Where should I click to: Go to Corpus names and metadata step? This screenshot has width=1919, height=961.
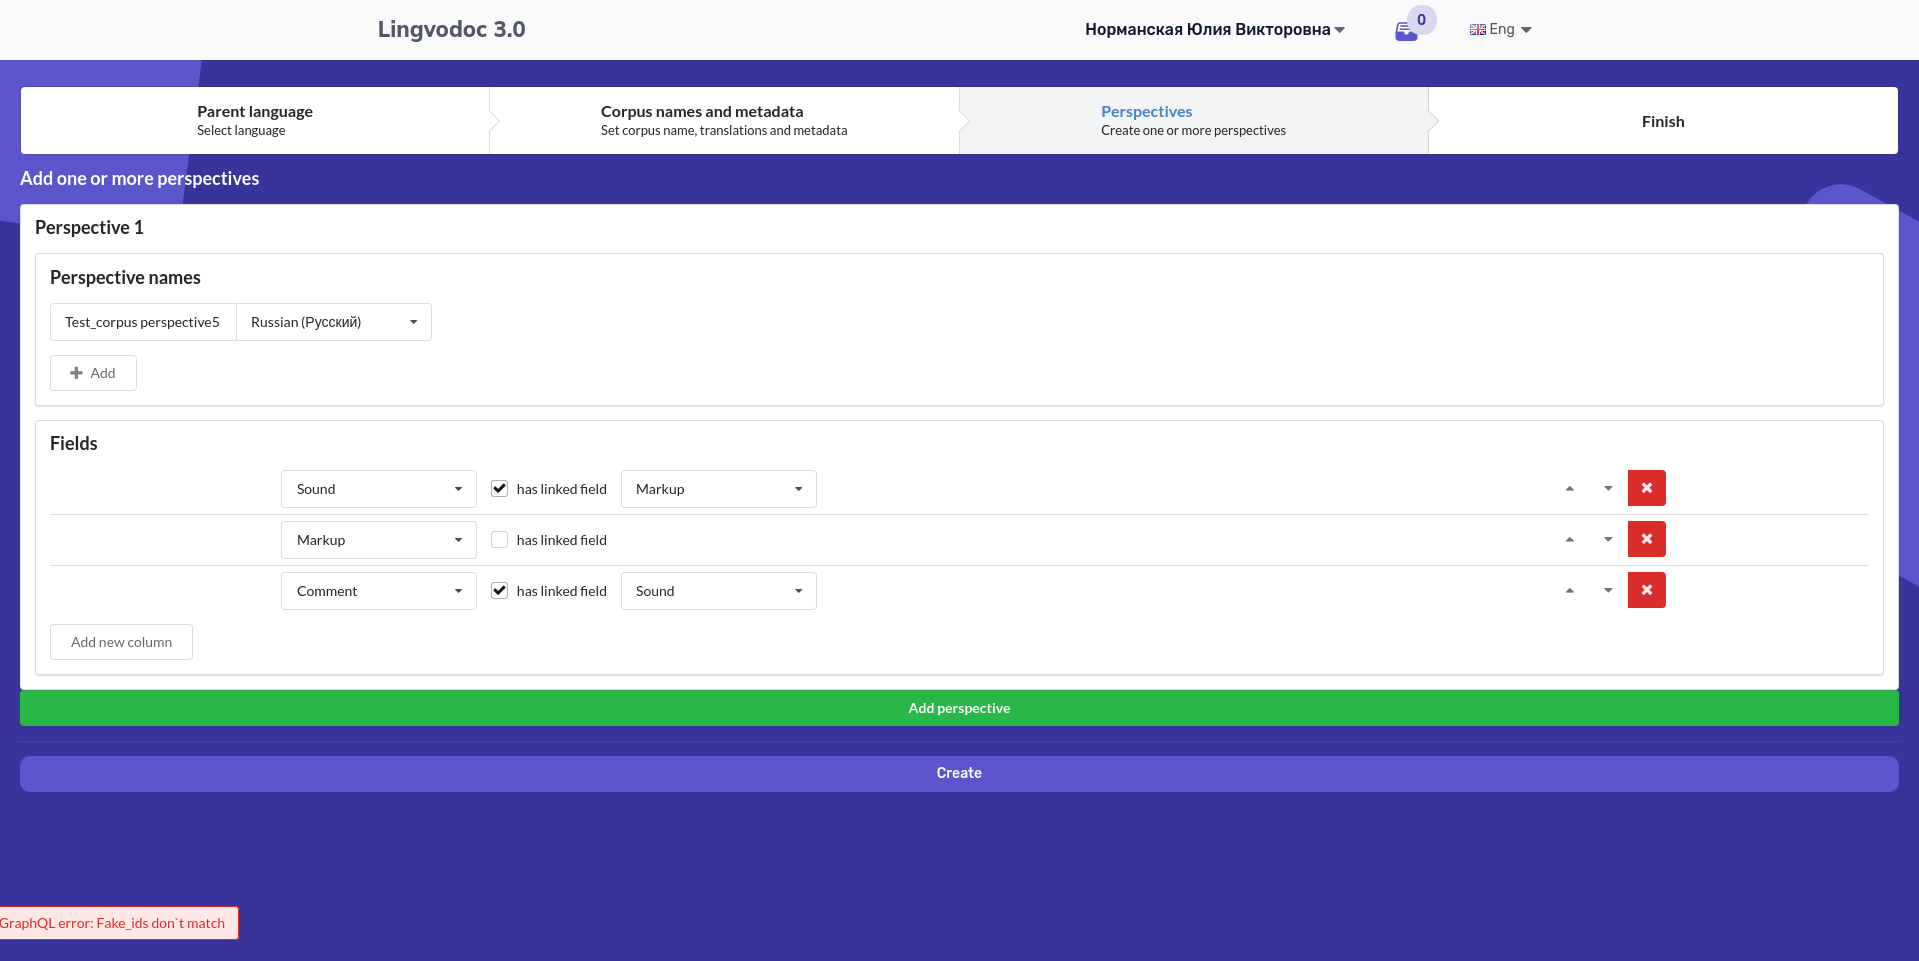pyautogui.click(x=724, y=120)
